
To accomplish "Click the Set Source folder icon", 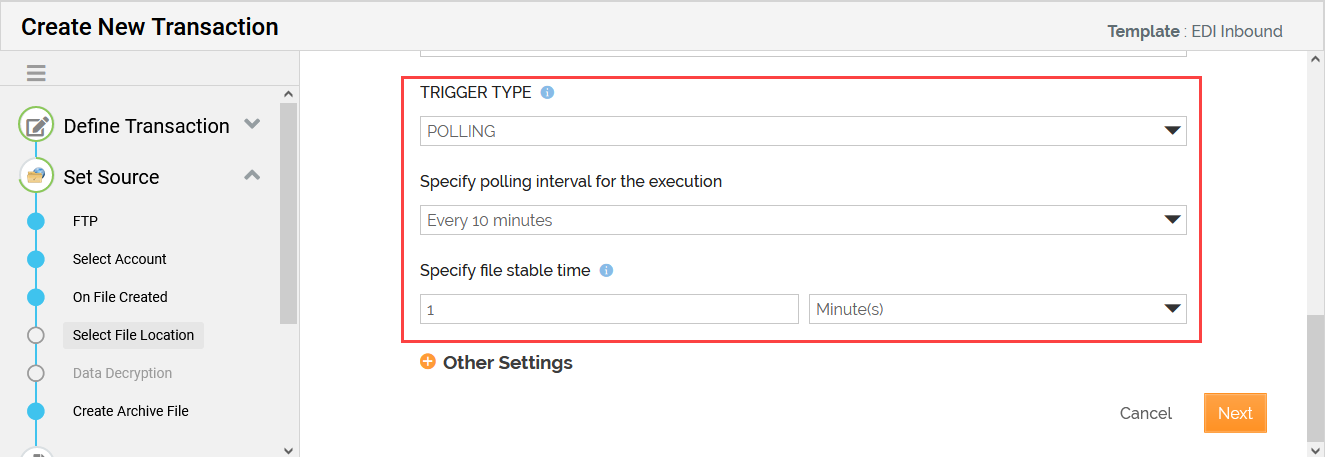I will point(37,177).
